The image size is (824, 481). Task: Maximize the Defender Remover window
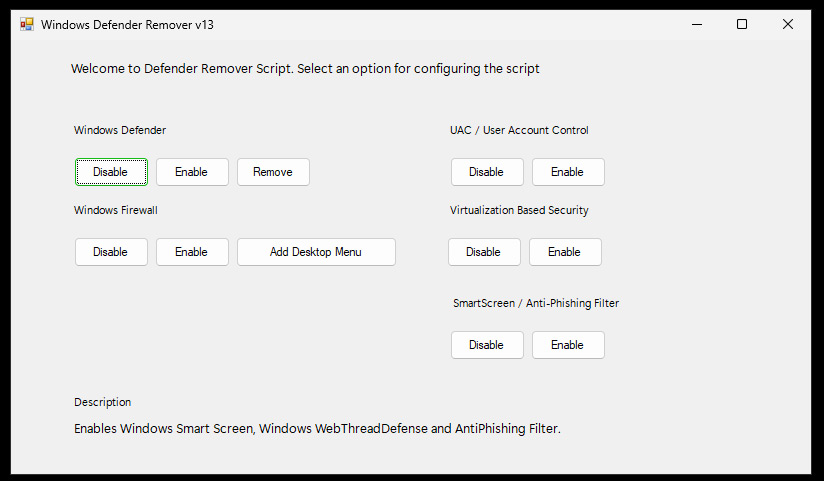[742, 24]
